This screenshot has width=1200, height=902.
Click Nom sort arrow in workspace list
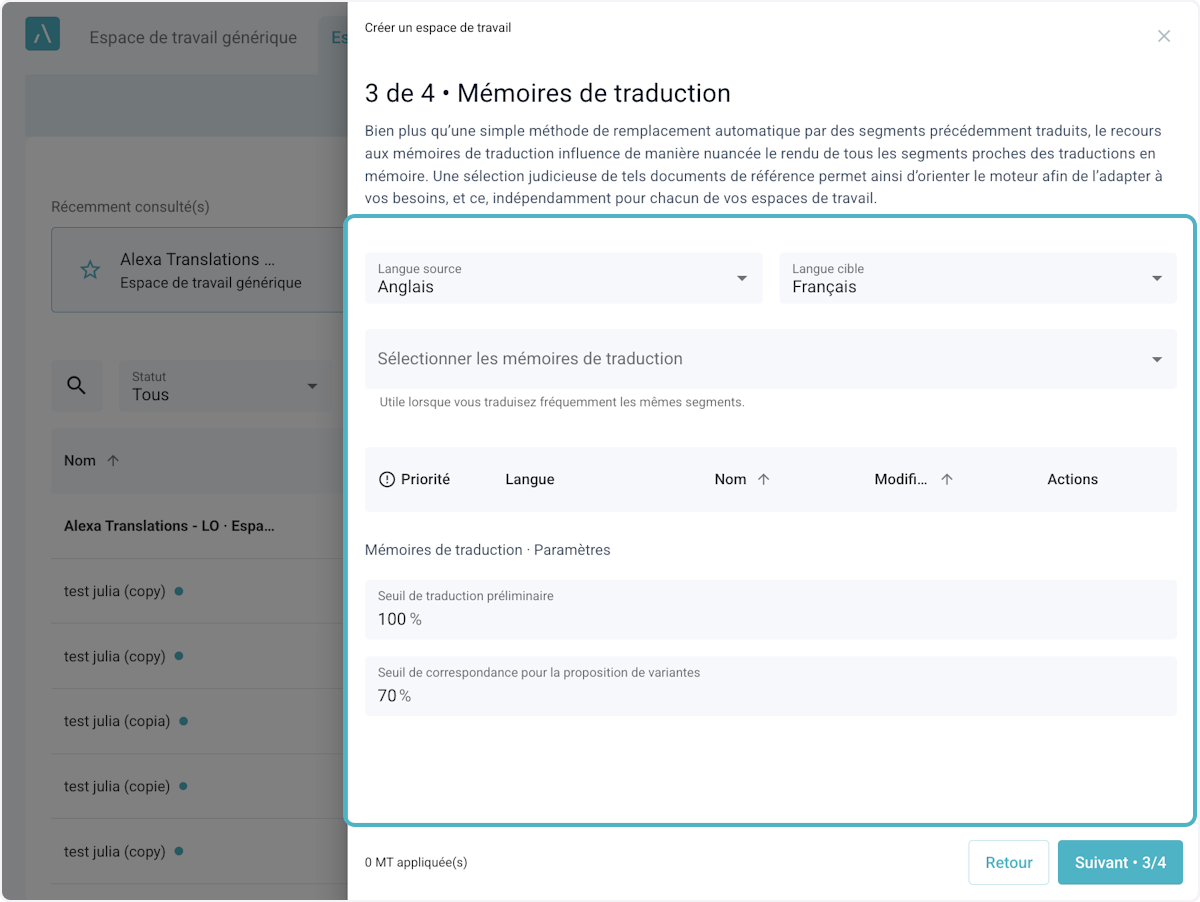pos(113,461)
